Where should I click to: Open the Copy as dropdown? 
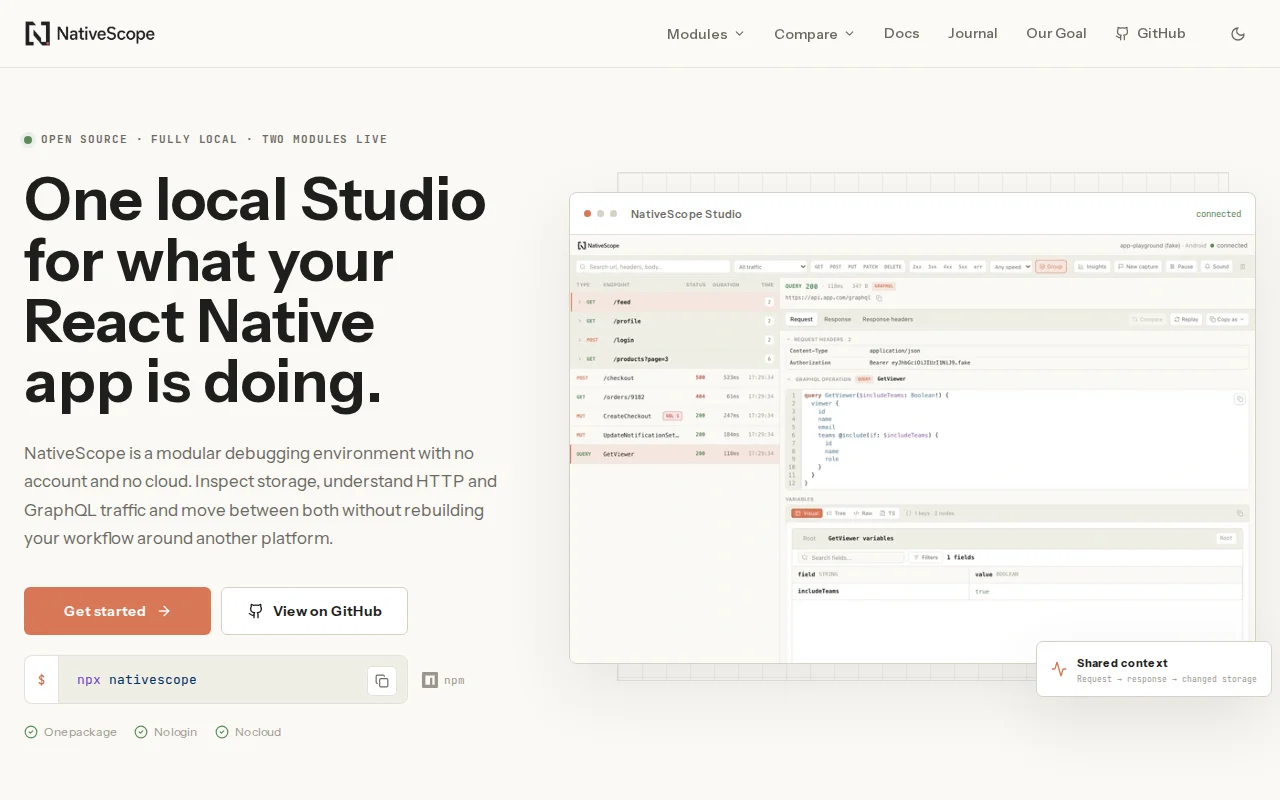tap(1227, 320)
